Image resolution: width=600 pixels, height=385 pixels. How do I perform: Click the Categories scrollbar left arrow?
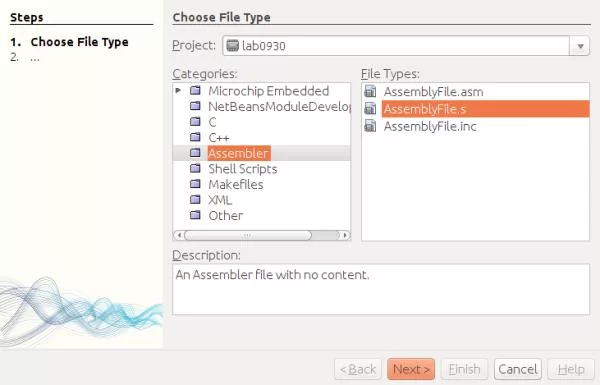178,235
